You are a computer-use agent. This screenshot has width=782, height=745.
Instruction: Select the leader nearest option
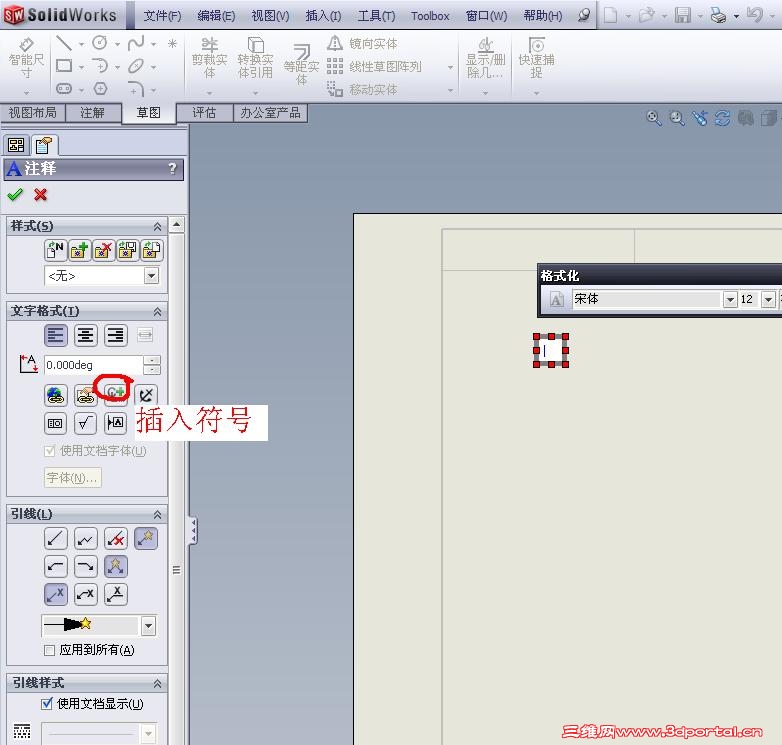[x=116, y=566]
